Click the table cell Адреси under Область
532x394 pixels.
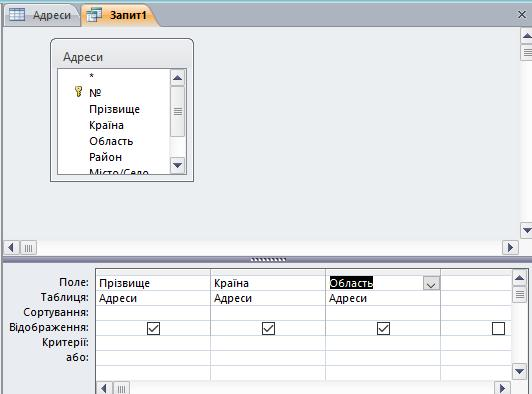[383, 298]
